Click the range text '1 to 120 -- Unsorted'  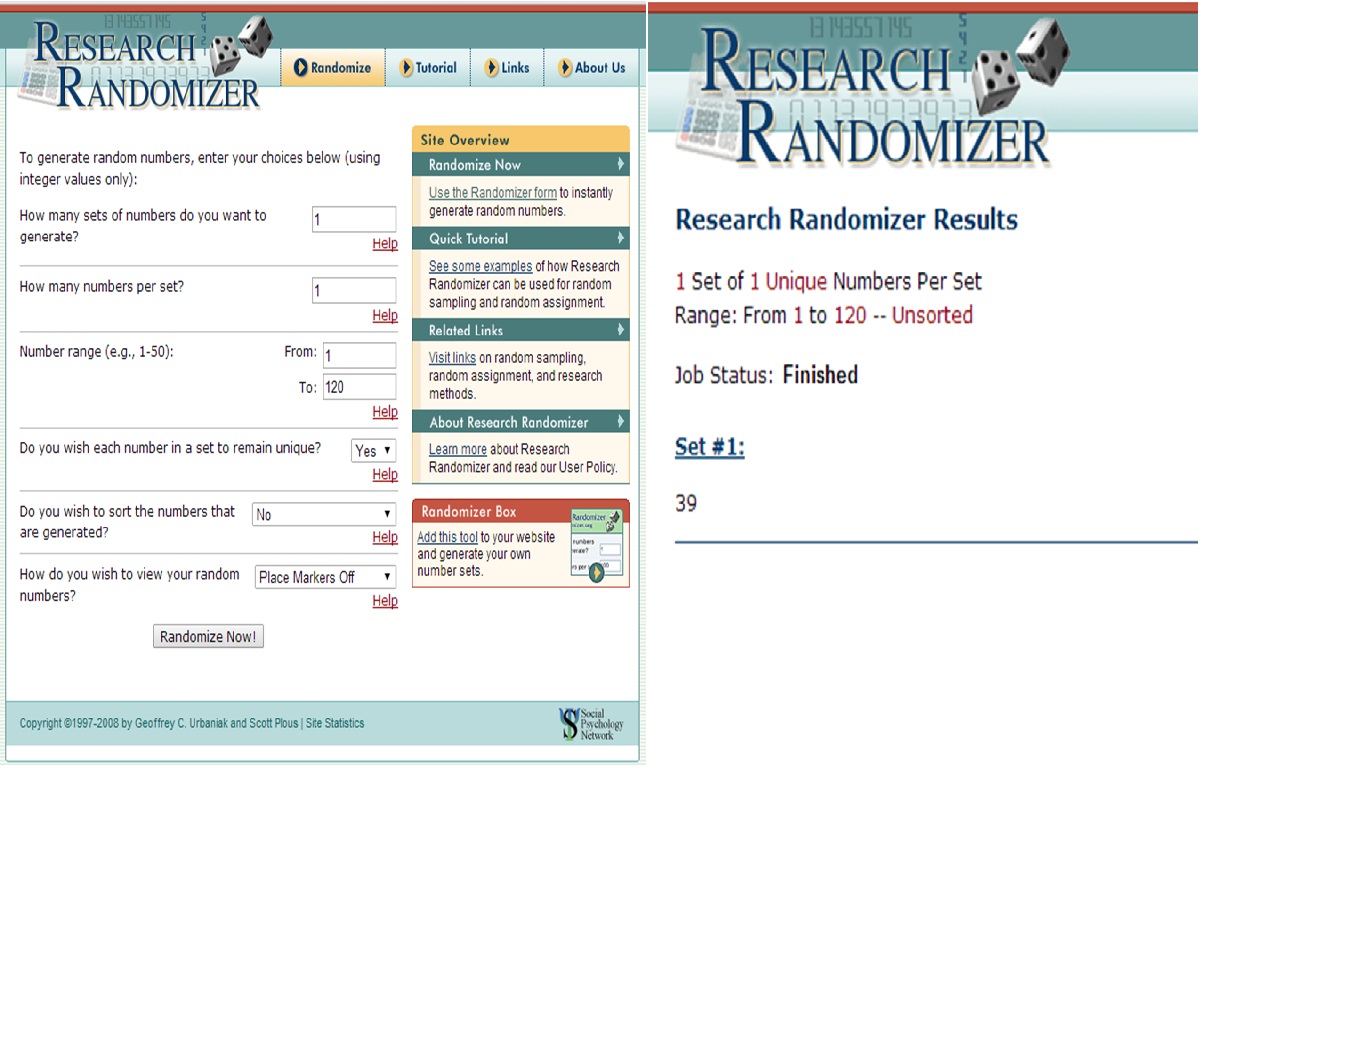[x=883, y=316]
